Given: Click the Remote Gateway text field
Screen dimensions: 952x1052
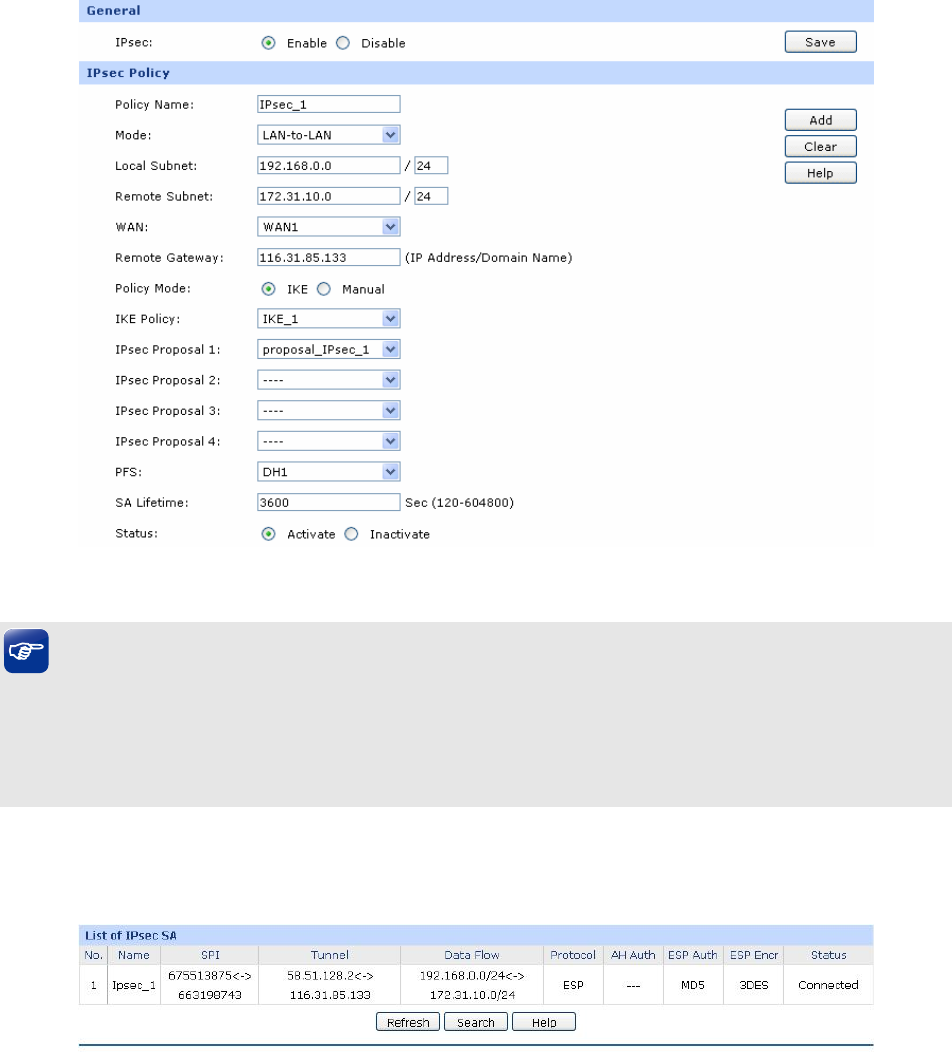Looking at the screenshot, I should coord(328,258).
